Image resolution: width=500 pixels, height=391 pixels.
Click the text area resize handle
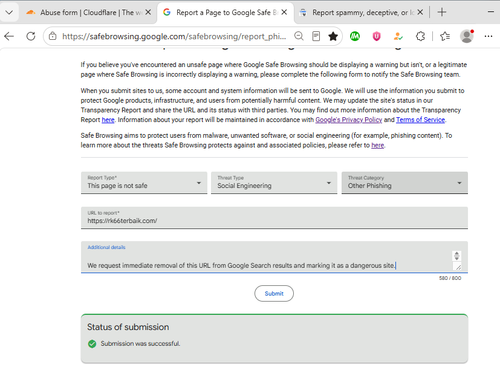click(x=458, y=267)
